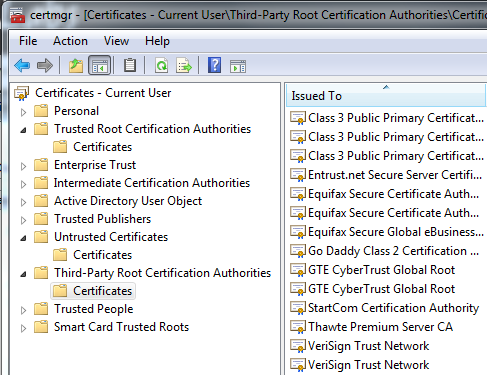Select Enterprise Trust in the tree
The width and height of the screenshot is (487, 375).
[x=95, y=165]
